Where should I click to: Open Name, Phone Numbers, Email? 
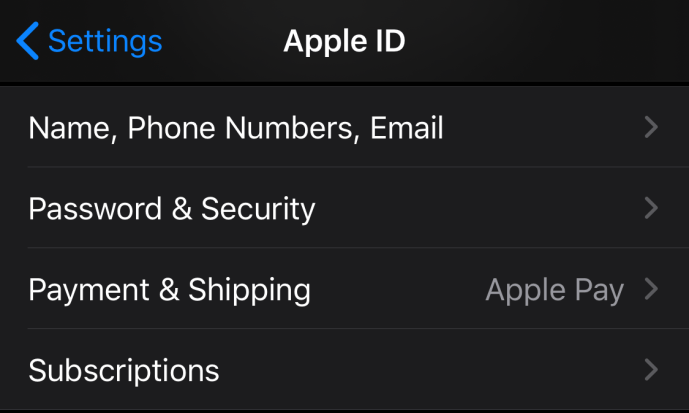point(236,128)
